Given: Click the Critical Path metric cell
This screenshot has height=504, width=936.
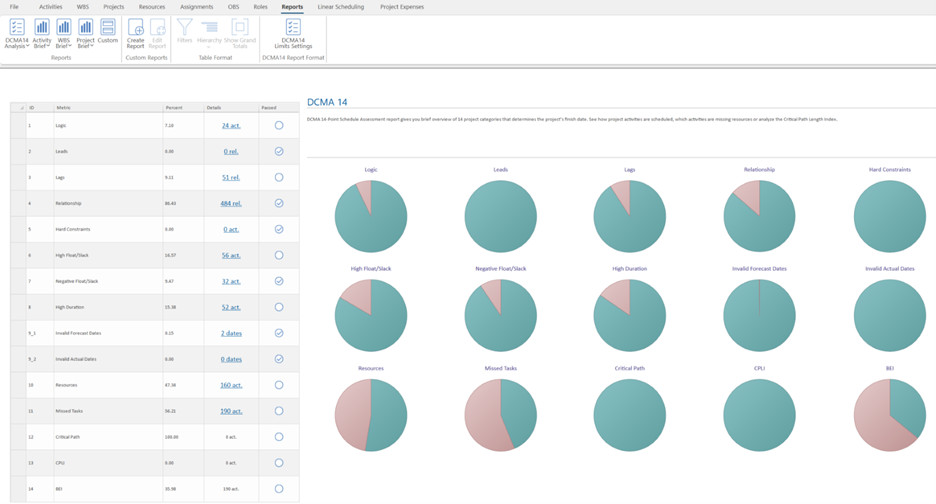Looking at the screenshot, I should pyautogui.click(x=108, y=437).
